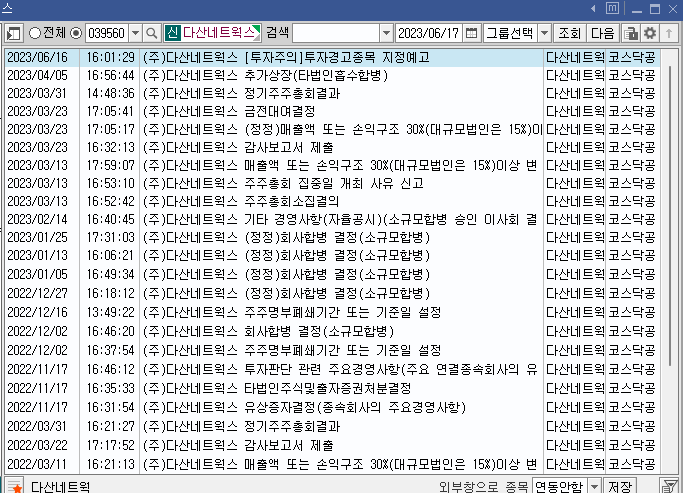This screenshot has height=493, width=683.
Task: Click the vertical scrollbar of the disclosure list
Action: coord(670,218)
